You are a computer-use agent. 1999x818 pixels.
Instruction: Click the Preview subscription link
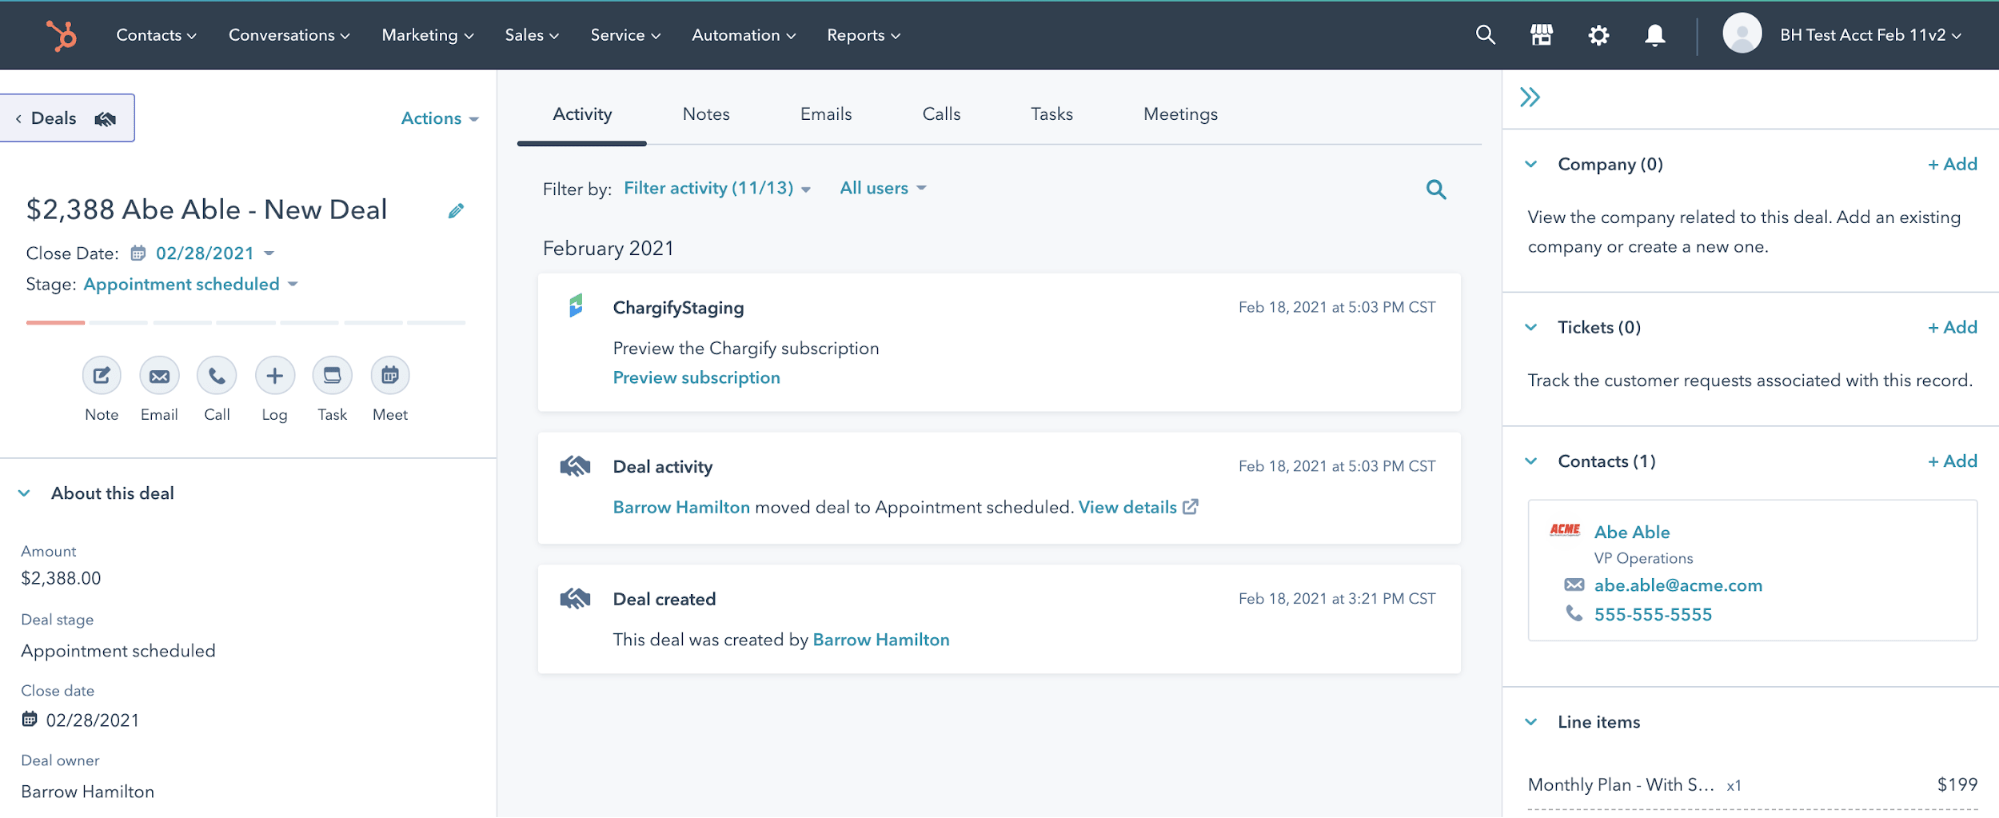pyautogui.click(x=696, y=378)
